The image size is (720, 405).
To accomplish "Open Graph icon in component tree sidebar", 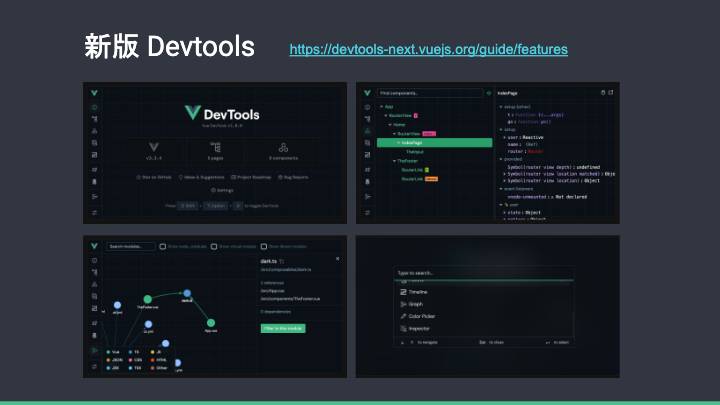I will [x=367, y=197].
